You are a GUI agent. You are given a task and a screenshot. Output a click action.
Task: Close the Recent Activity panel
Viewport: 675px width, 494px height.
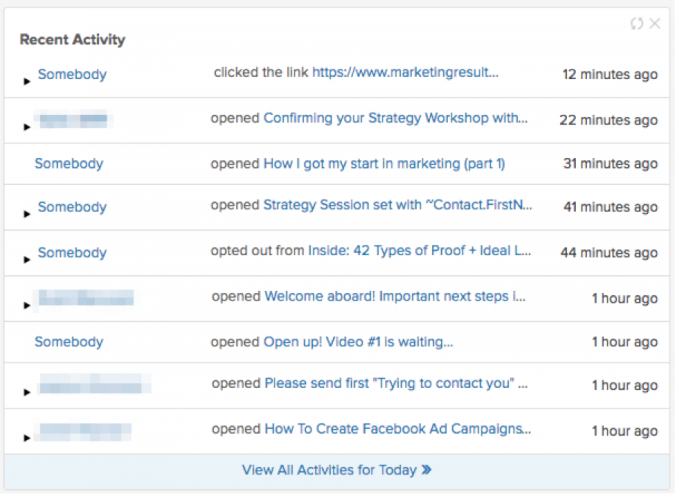655,23
